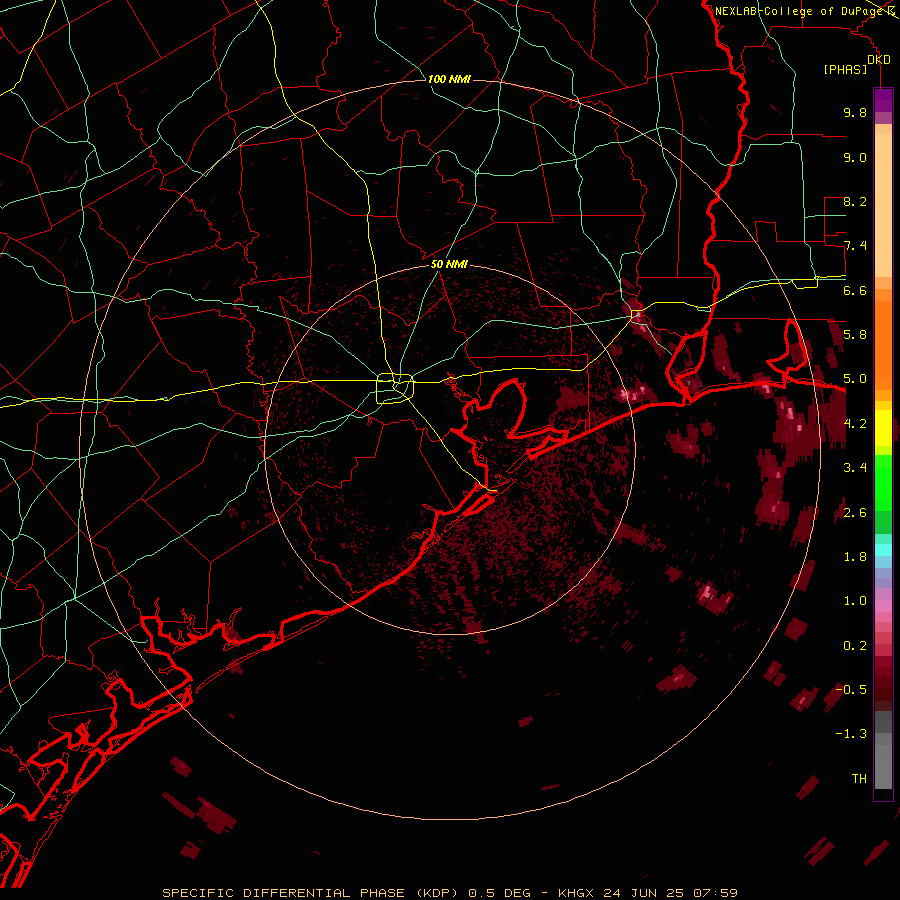
Task: Click the DKD label above the legend
Action: [x=879, y=59]
